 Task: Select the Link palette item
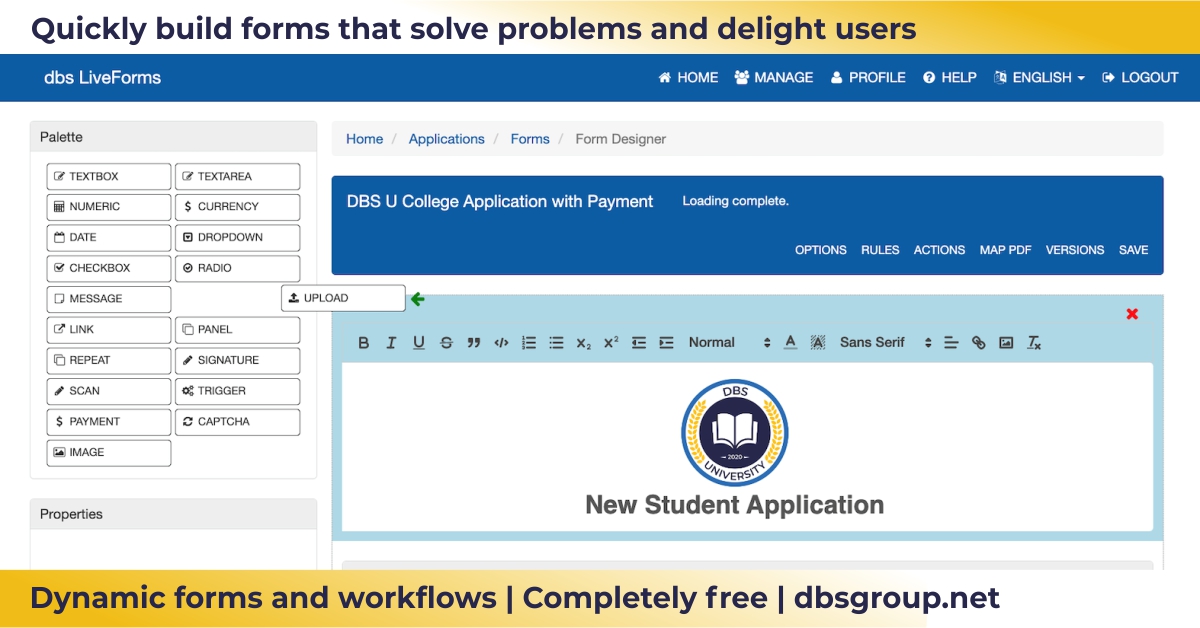[109, 330]
